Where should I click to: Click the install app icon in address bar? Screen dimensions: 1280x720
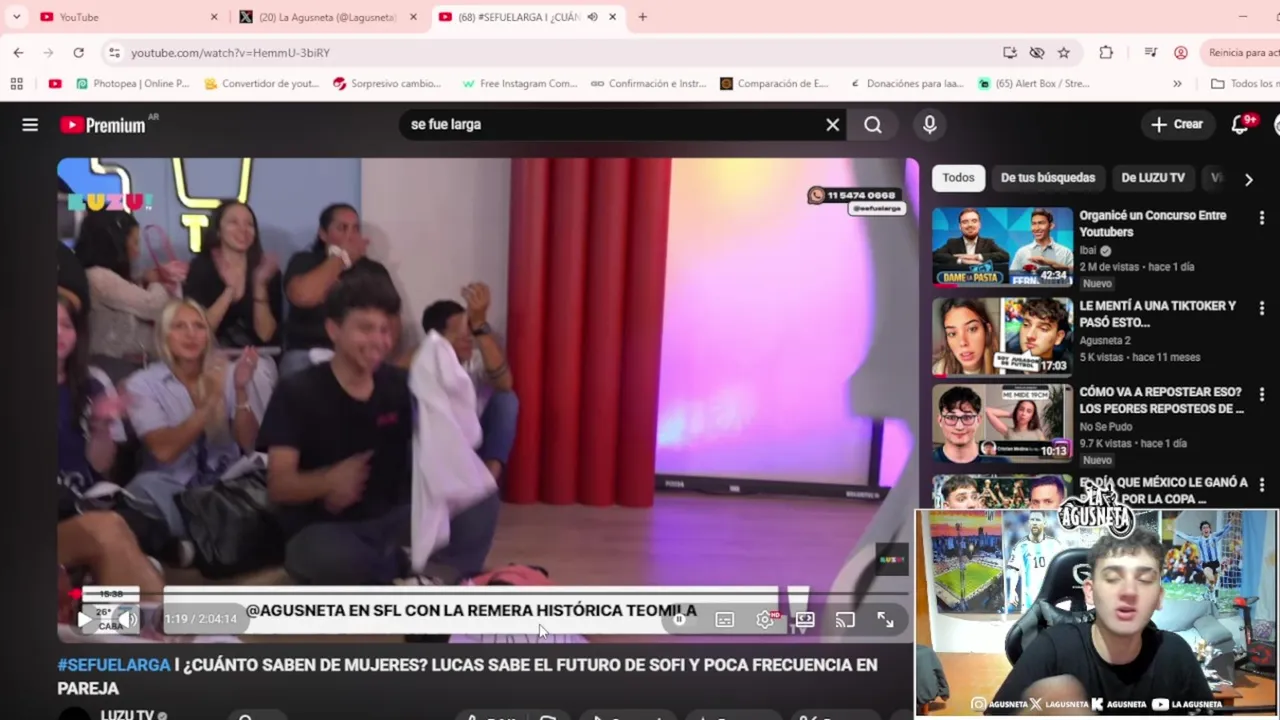pyautogui.click(x=1010, y=52)
